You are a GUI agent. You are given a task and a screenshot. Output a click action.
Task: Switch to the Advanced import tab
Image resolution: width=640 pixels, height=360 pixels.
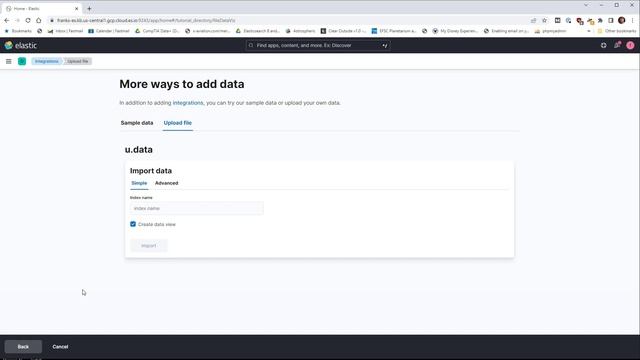click(167, 183)
